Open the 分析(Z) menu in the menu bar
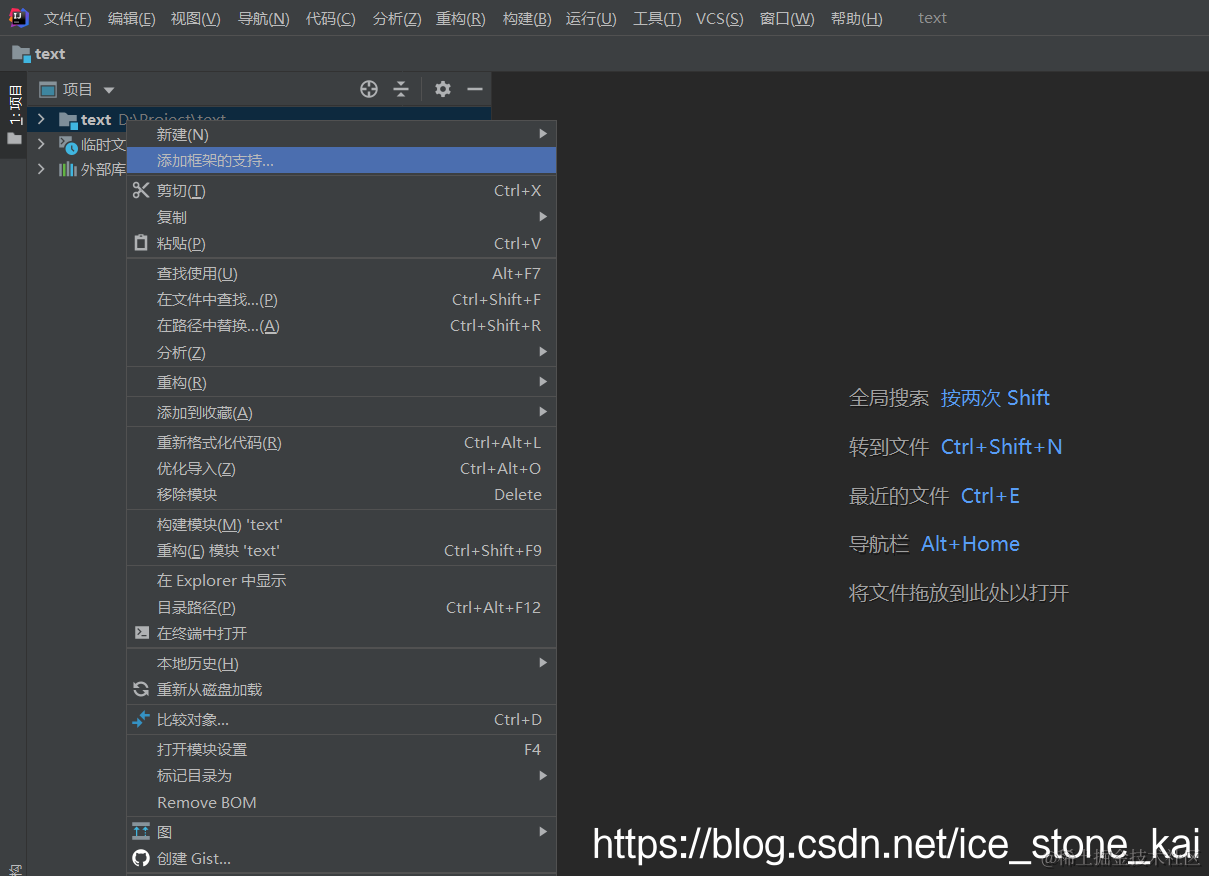The image size is (1209, 876). pyautogui.click(x=397, y=18)
